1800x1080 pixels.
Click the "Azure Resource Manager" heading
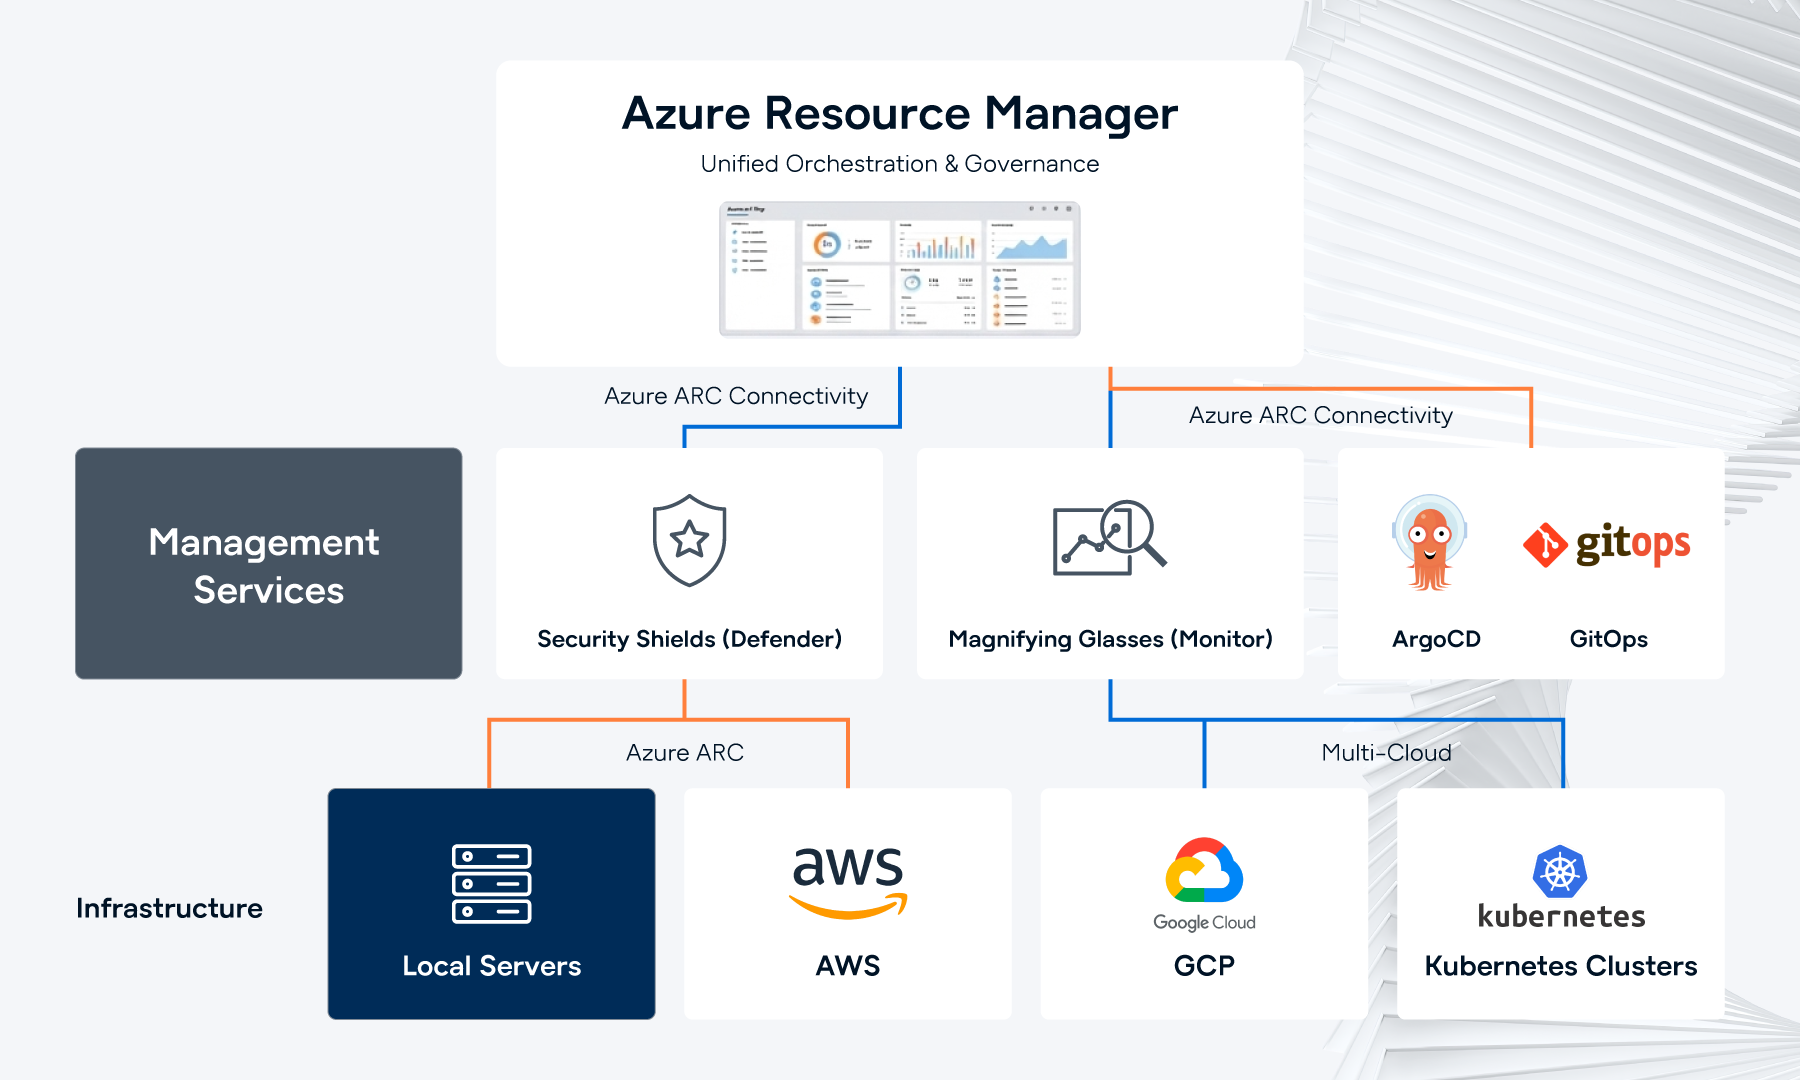[x=900, y=113]
